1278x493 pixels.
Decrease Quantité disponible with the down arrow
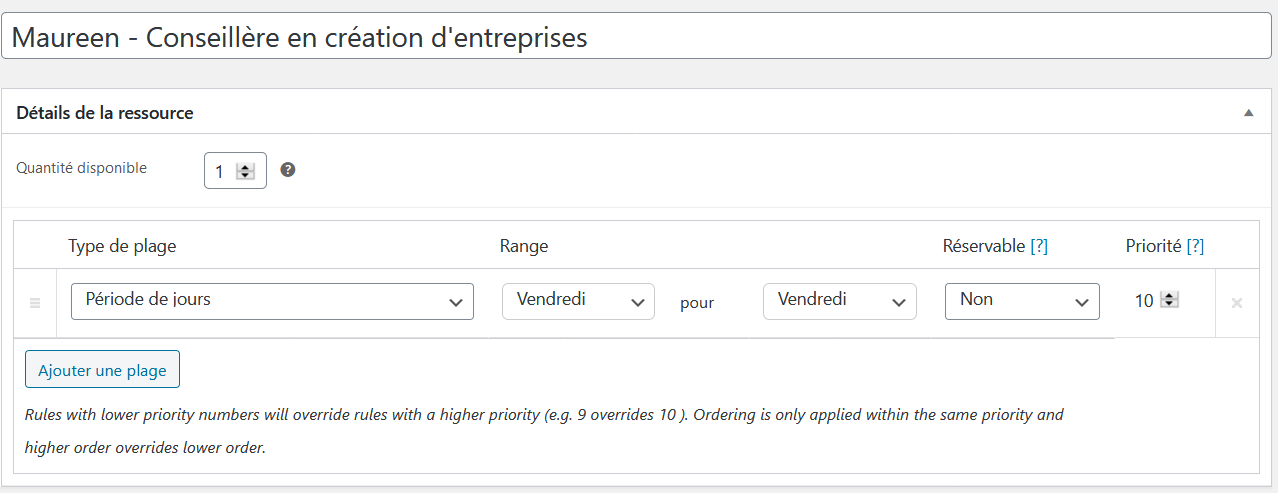pos(245,176)
